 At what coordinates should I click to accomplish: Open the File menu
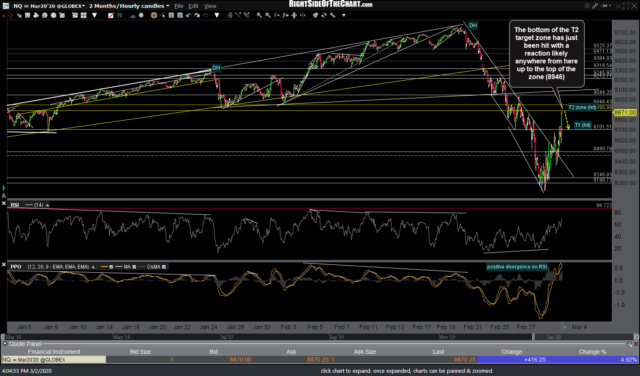tap(178, 6)
